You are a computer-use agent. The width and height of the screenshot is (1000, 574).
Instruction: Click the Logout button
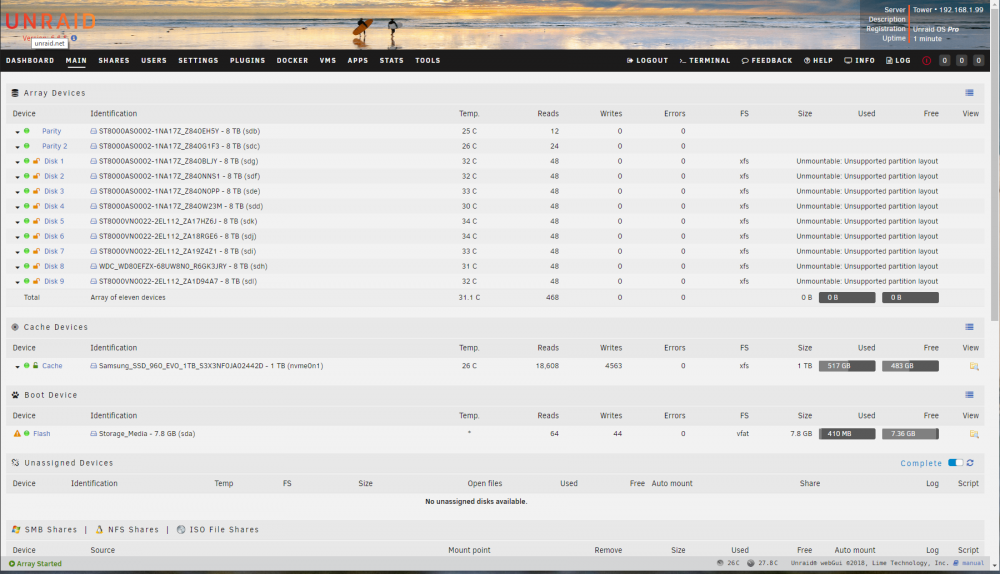coord(647,61)
